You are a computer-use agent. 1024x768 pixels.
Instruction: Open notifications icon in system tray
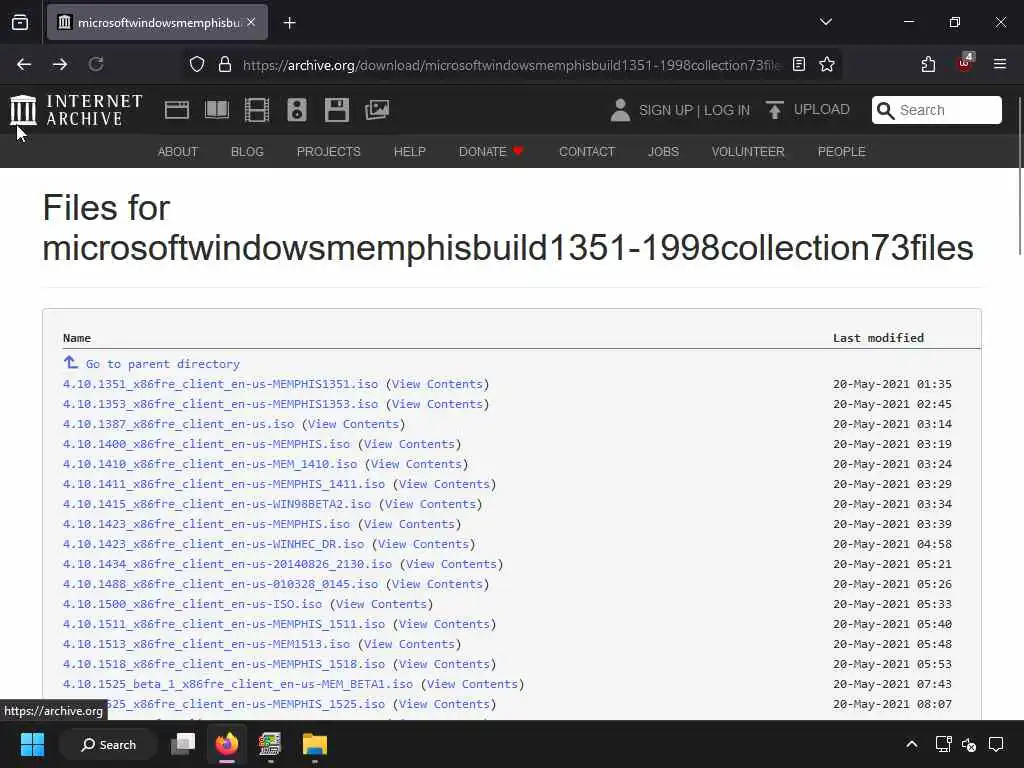(996, 744)
